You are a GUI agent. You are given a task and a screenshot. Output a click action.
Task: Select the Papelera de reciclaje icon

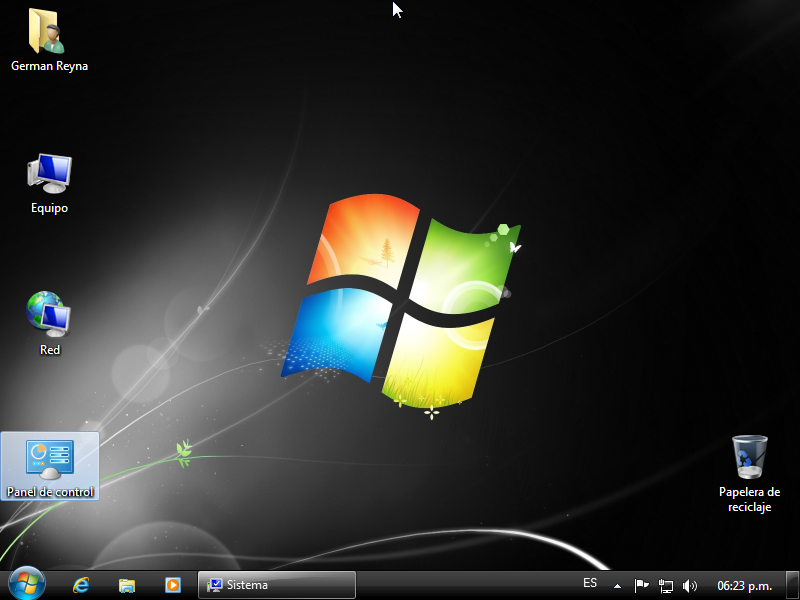(749, 457)
